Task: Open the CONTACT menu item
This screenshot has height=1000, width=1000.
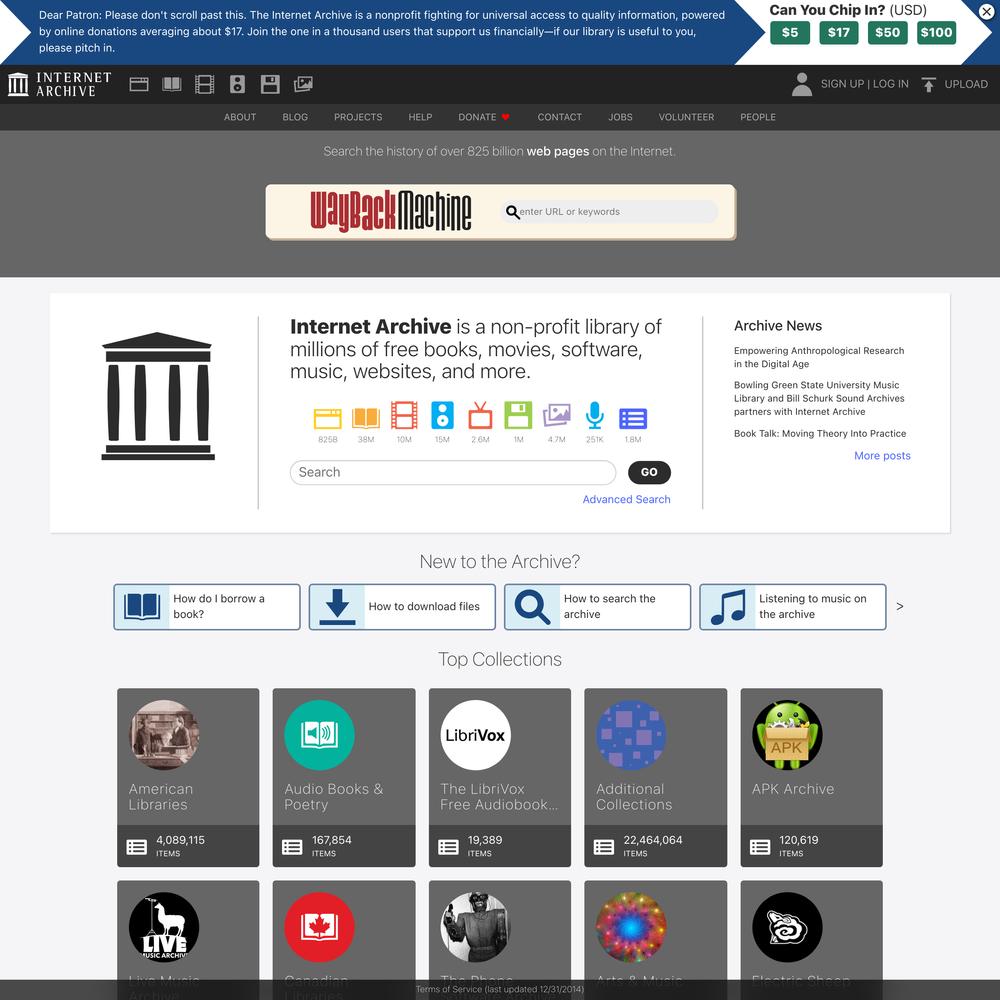Action: click(x=560, y=117)
